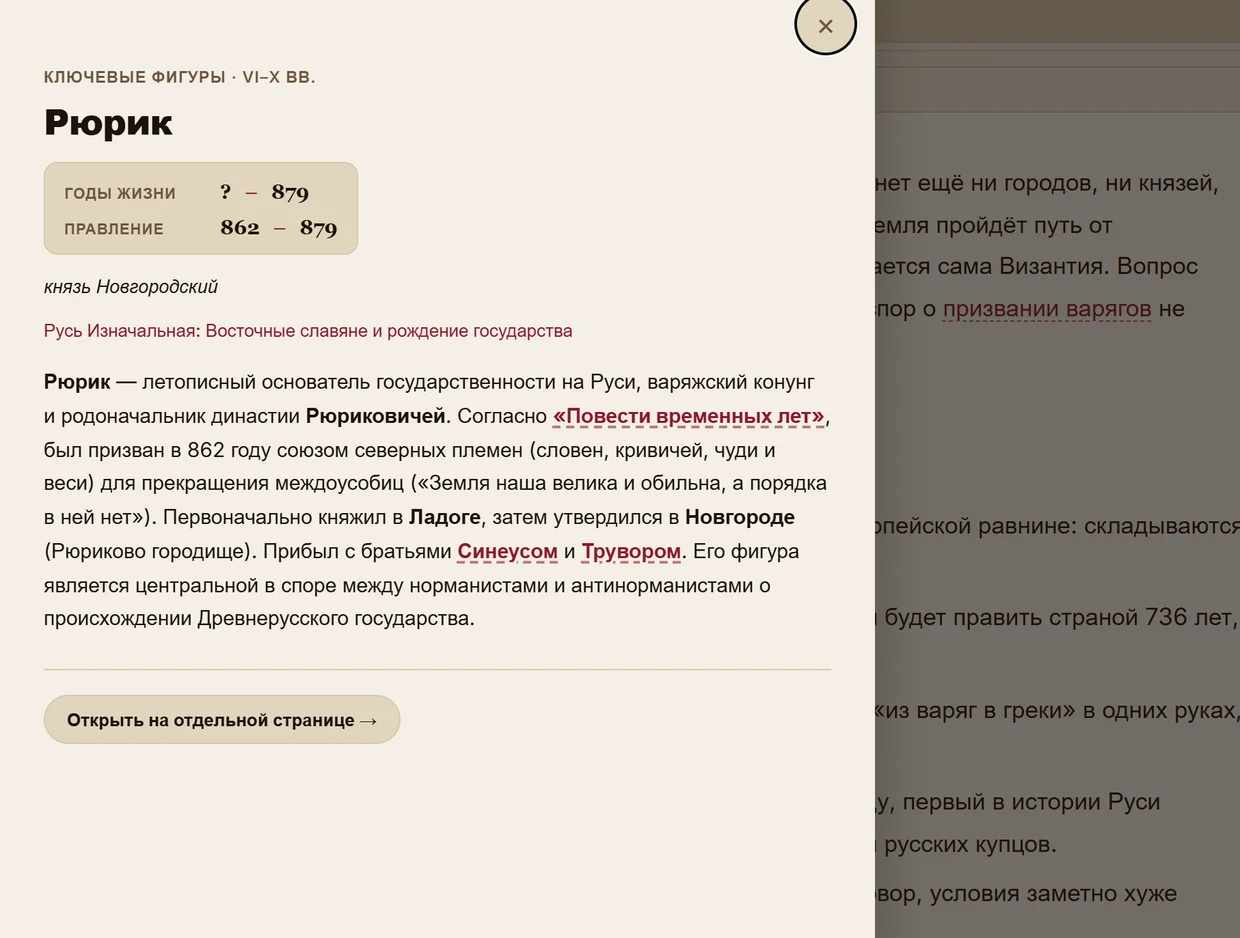
Task: Click 'Ключевые фигуры · VI–X вв.' label
Action: pos(180,77)
